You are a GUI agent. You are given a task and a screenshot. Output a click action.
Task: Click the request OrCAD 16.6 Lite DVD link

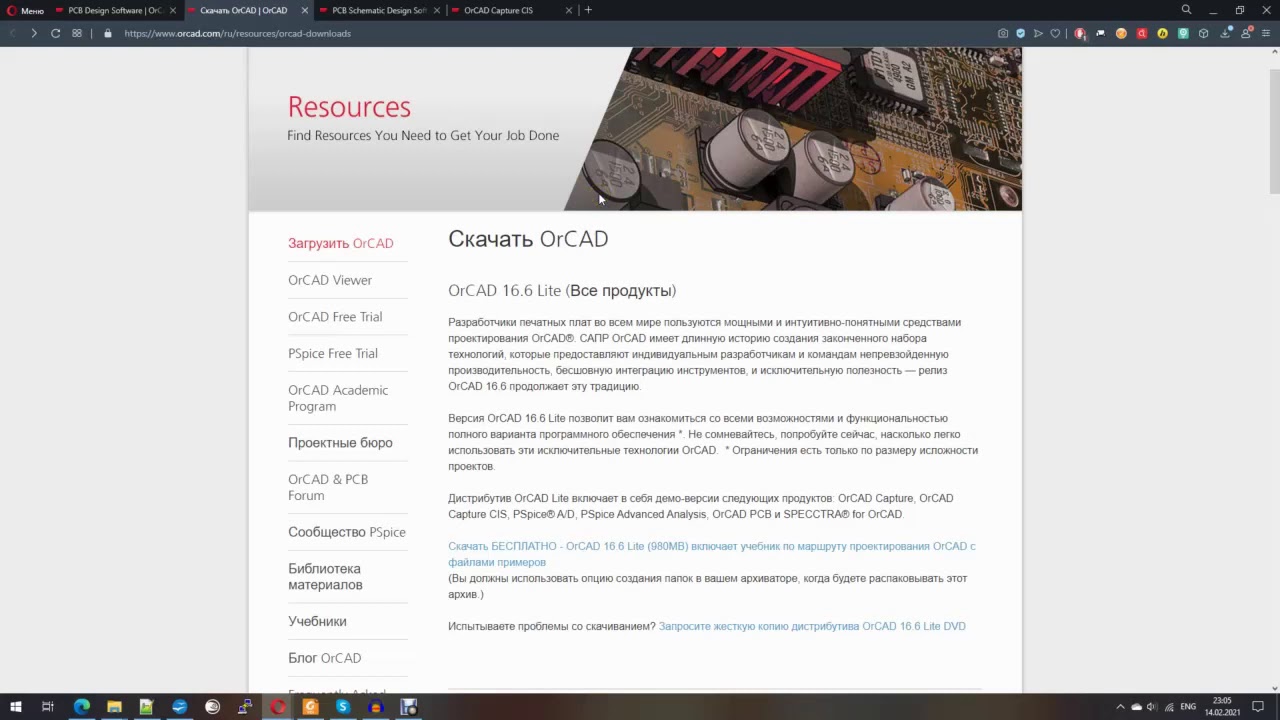click(812, 626)
